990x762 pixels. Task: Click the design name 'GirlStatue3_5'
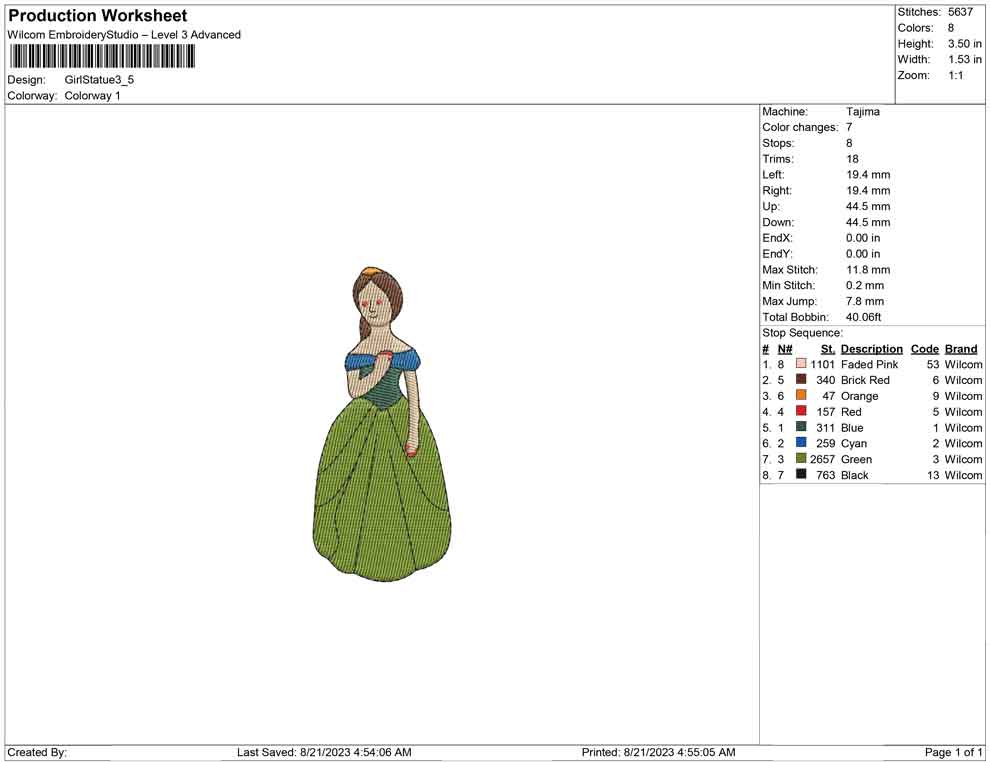[99, 80]
